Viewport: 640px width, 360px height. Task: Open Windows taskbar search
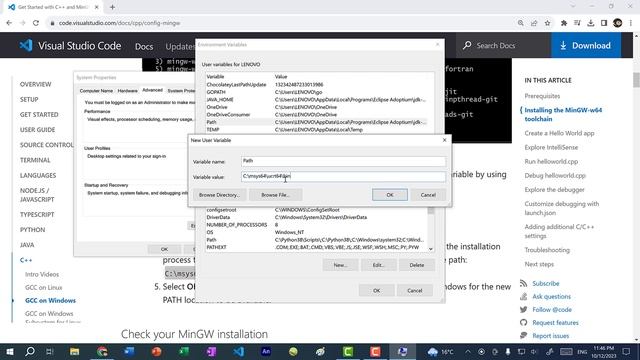(x=30, y=351)
